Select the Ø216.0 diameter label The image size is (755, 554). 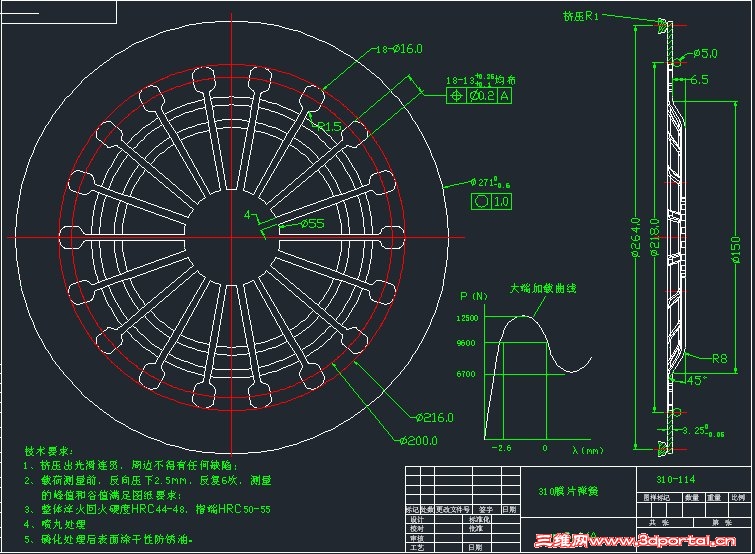[435, 418]
